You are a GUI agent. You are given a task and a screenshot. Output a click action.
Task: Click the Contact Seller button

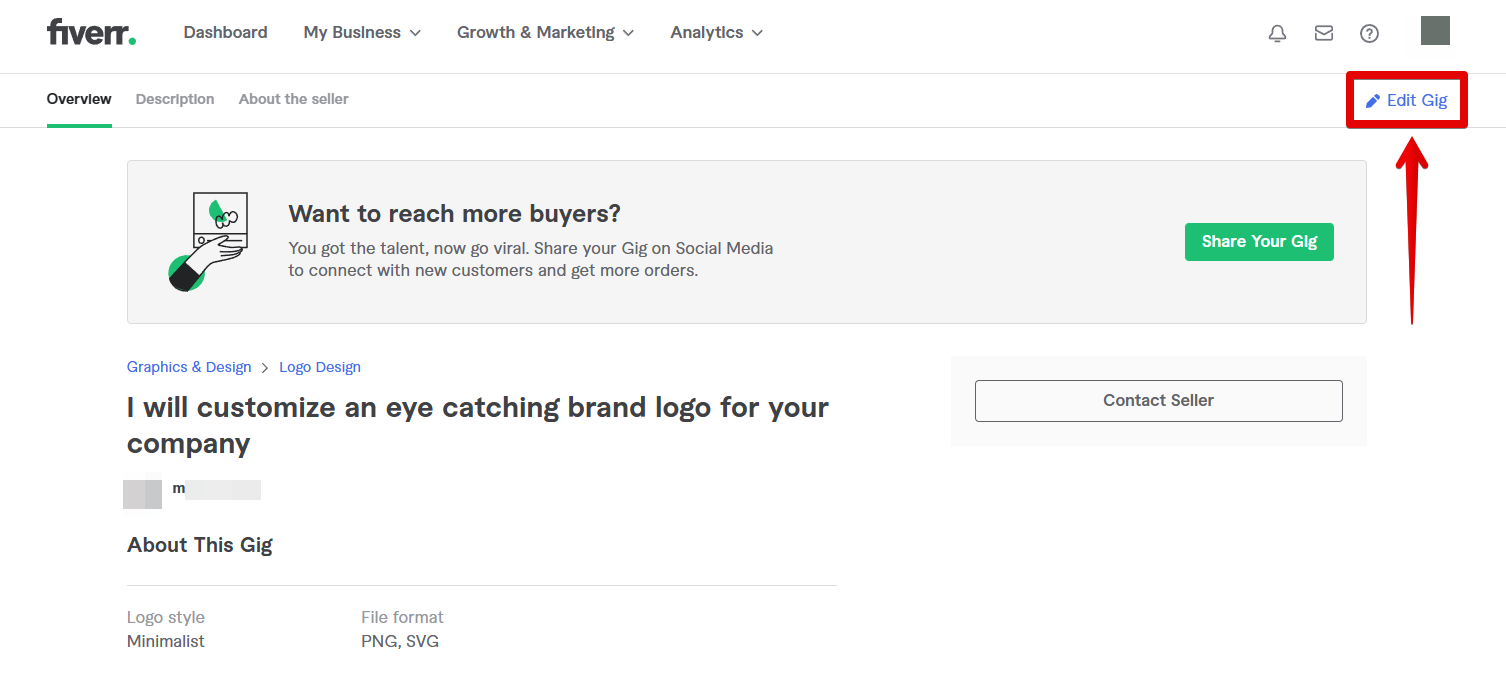[1158, 400]
